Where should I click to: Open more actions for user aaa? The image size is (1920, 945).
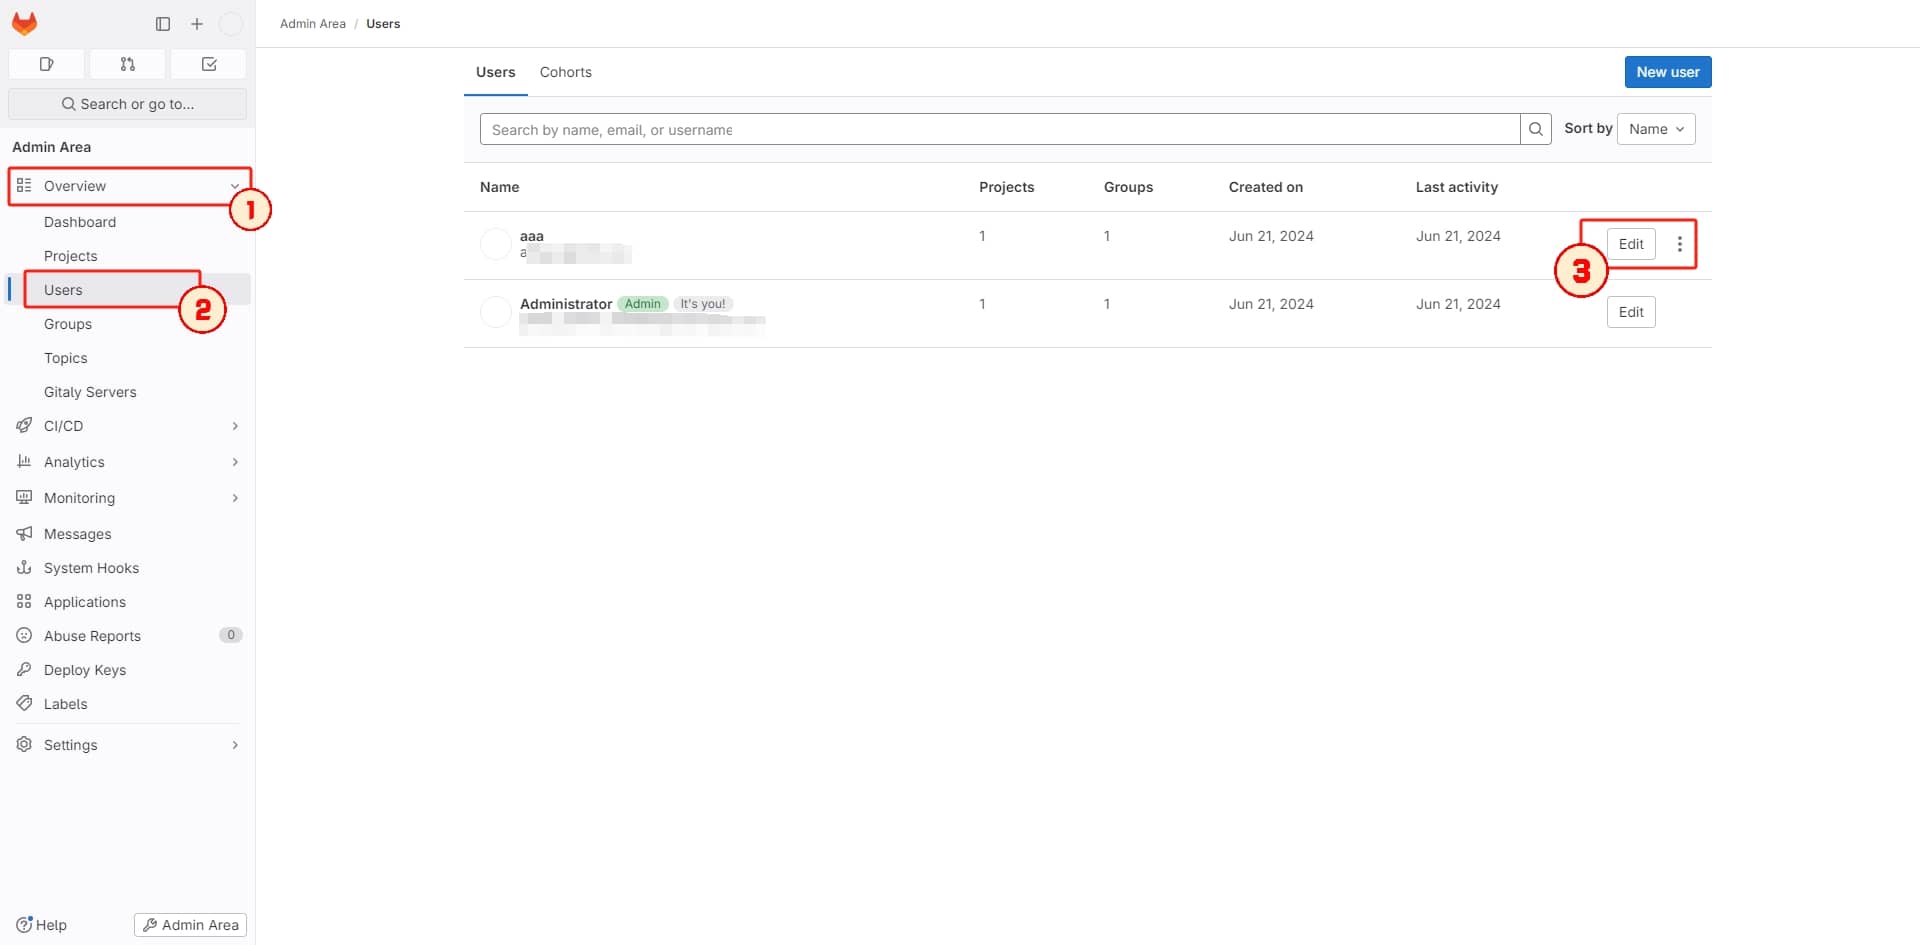1679,243
